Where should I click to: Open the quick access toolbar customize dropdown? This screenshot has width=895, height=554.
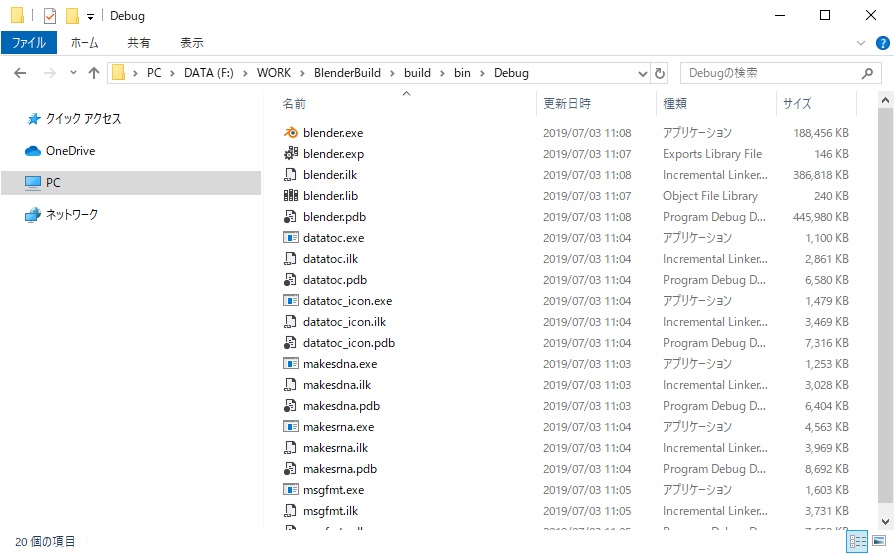click(x=90, y=17)
